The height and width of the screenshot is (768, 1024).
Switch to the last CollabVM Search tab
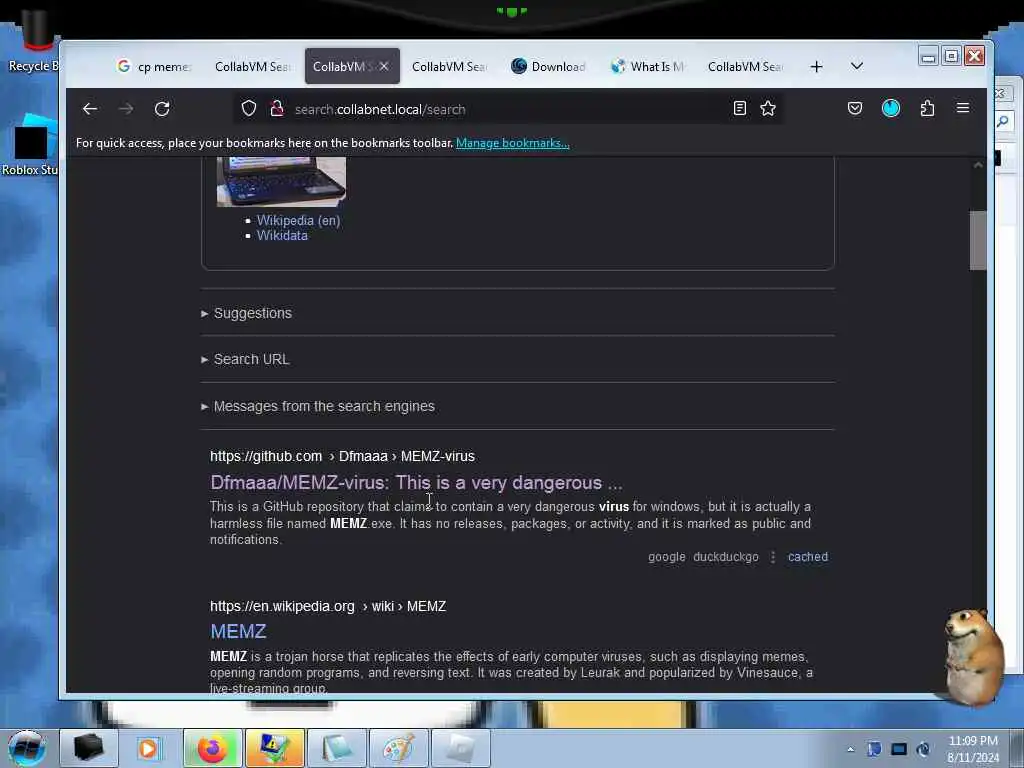746,67
